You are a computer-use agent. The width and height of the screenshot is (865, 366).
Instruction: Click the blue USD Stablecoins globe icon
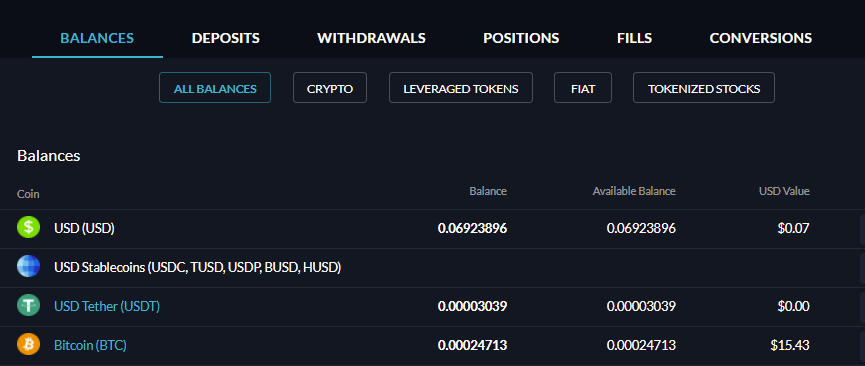pos(28,267)
